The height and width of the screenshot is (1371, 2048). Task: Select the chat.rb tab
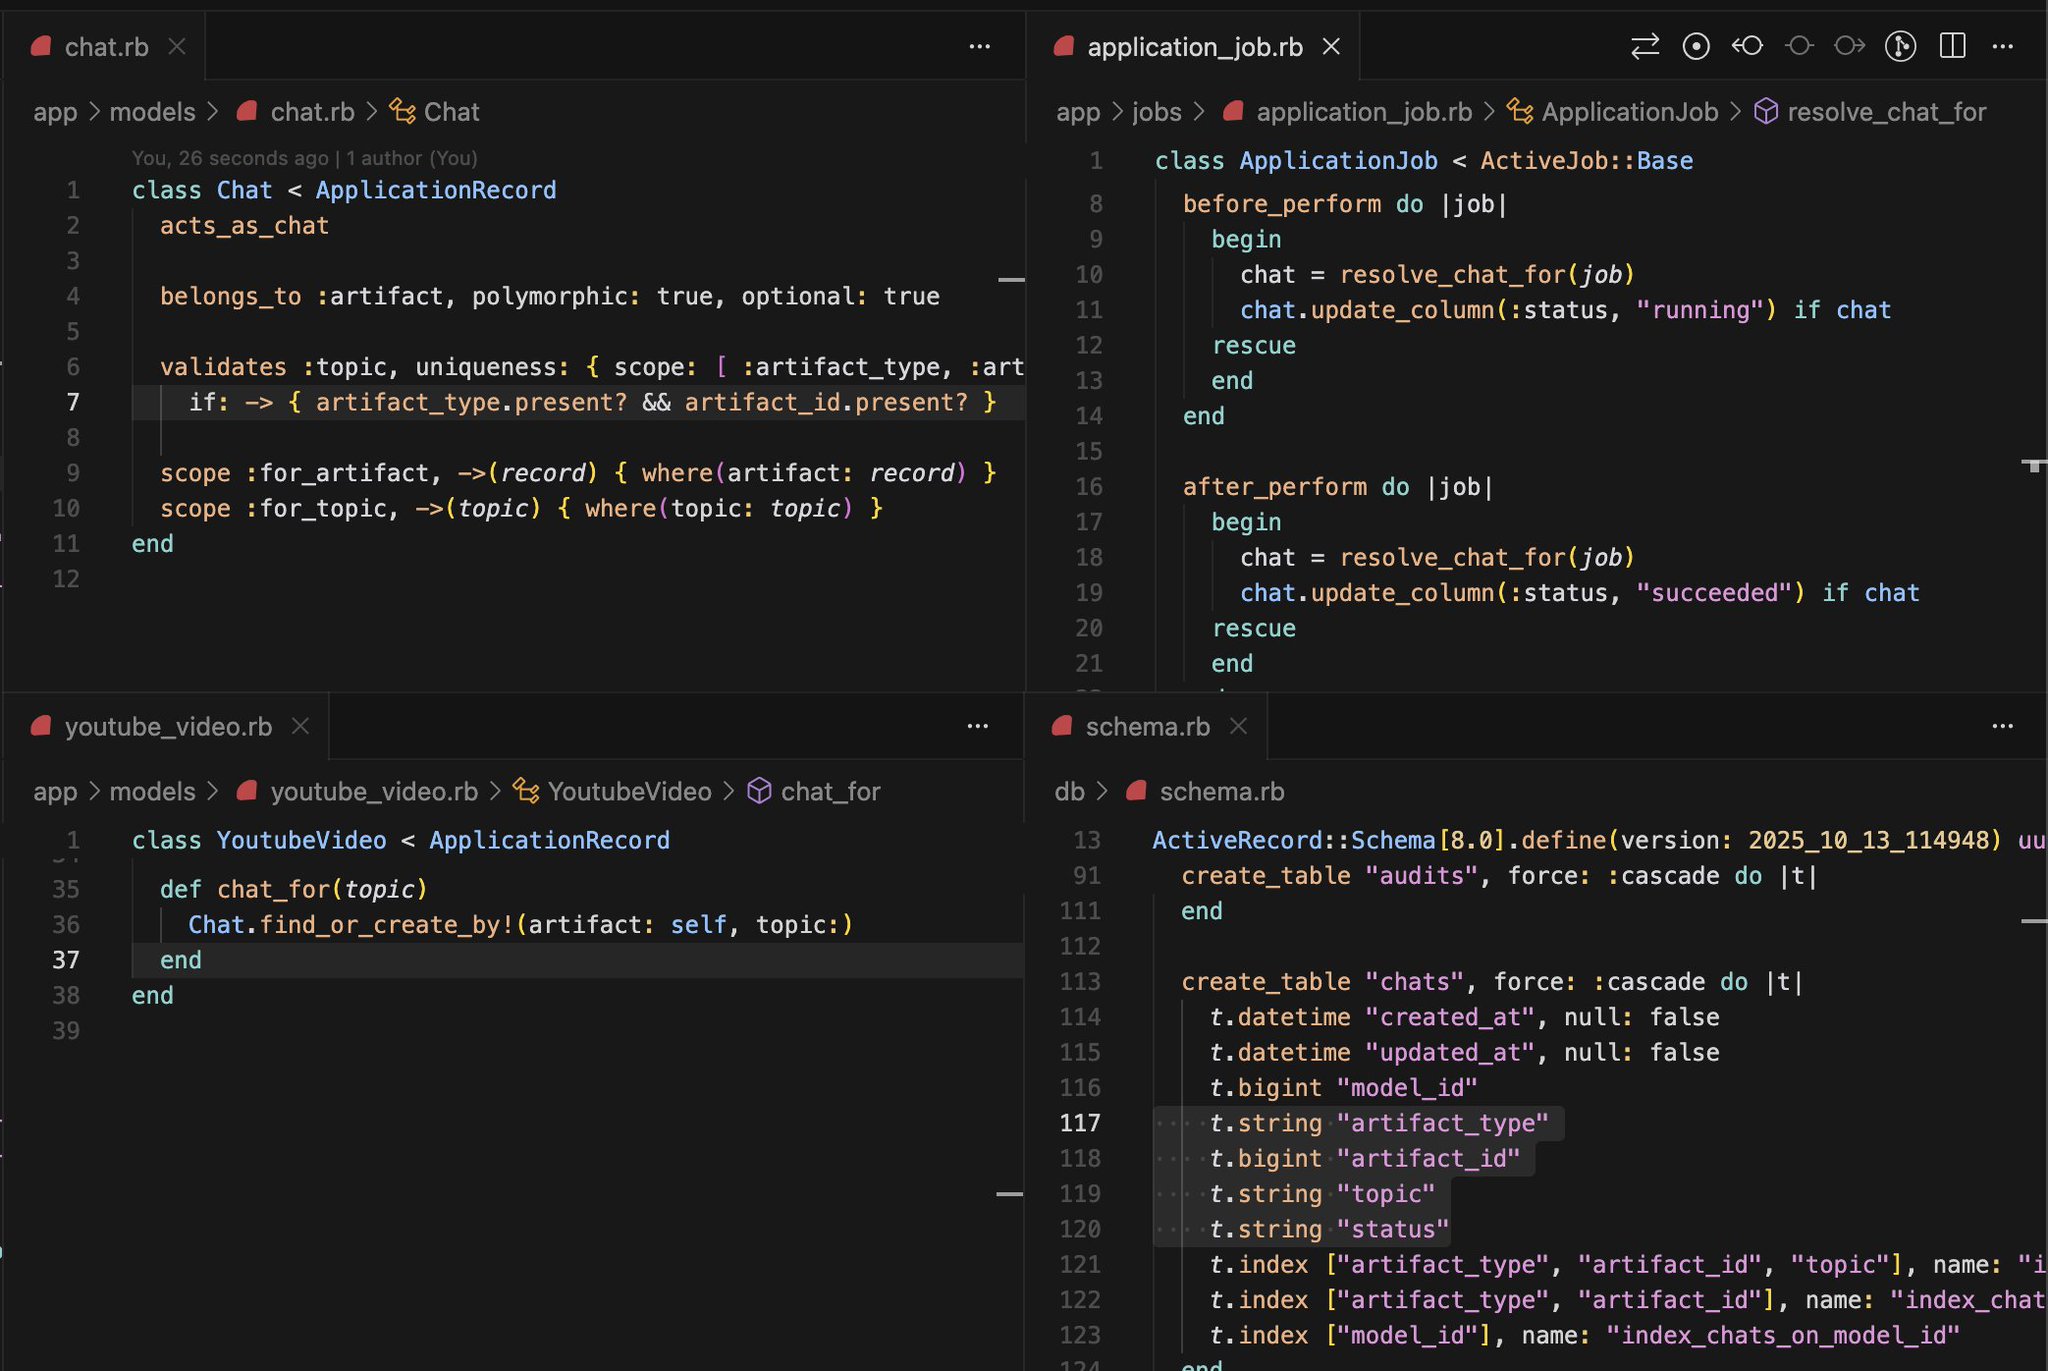pos(105,47)
